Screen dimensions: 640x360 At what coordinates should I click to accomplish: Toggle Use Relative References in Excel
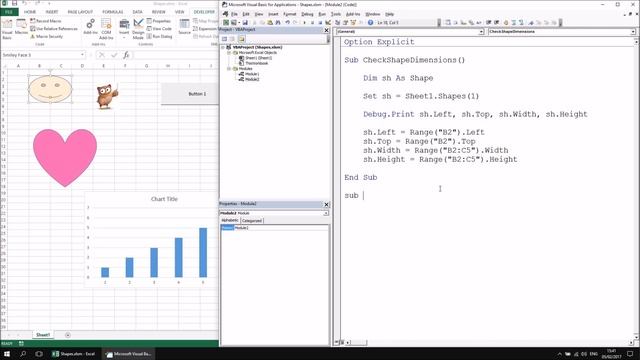pos(54,29)
